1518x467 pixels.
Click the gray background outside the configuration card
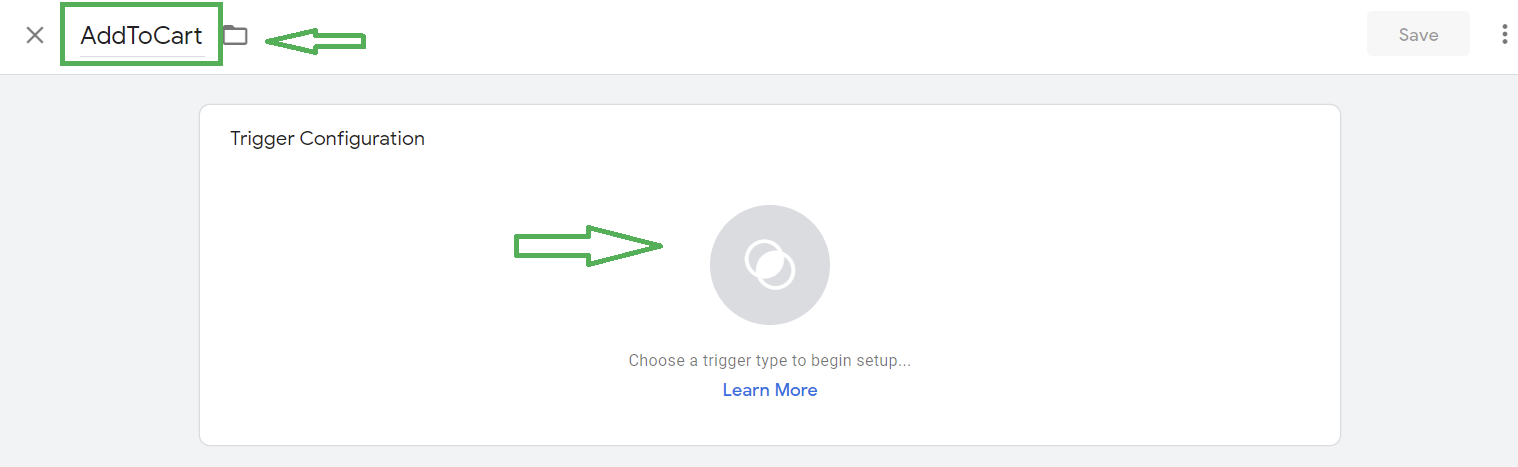pyautogui.click(x=100, y=270)
